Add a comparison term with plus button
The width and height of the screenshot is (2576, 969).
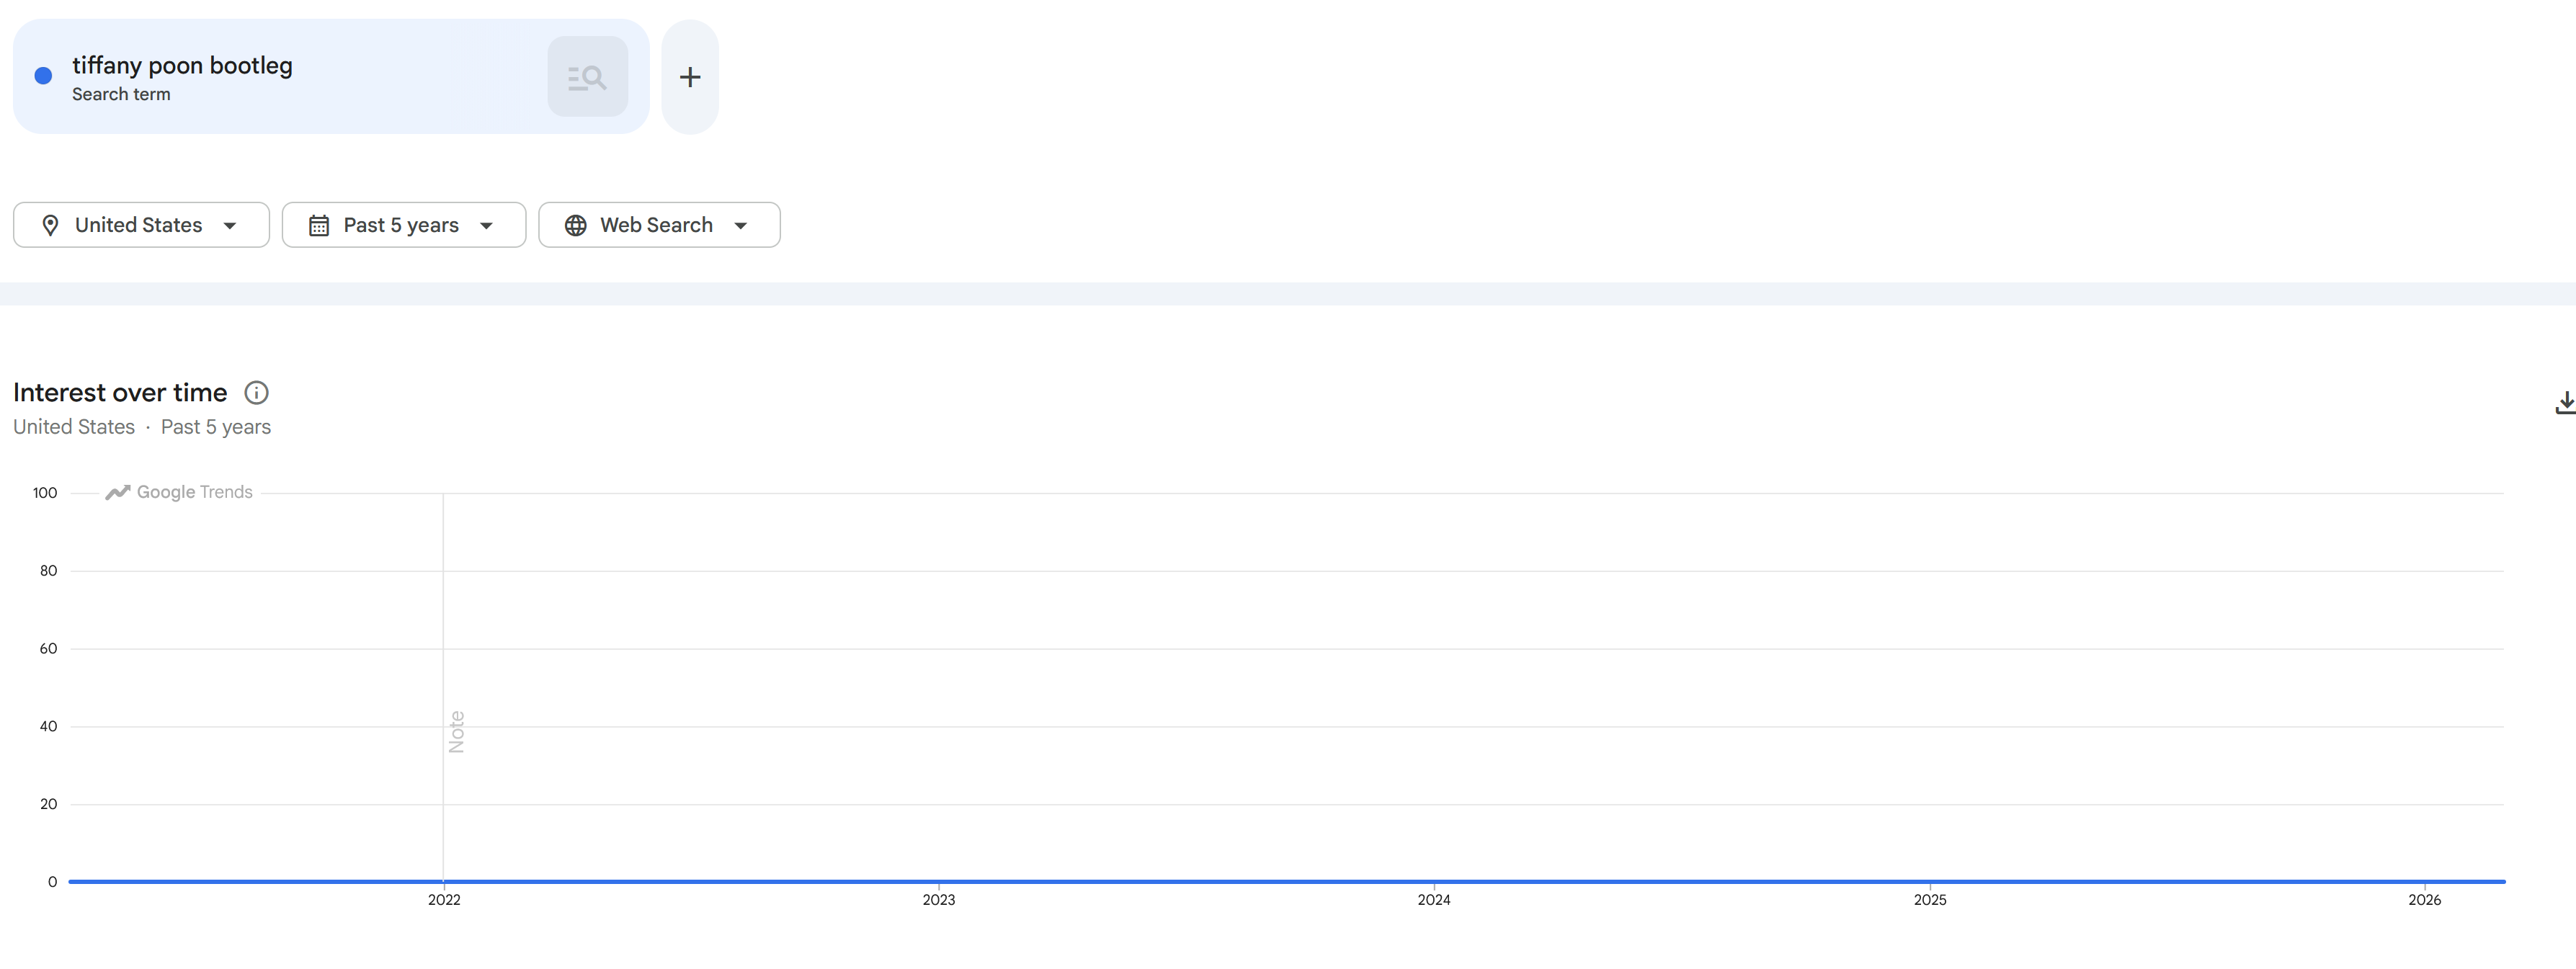690,77
